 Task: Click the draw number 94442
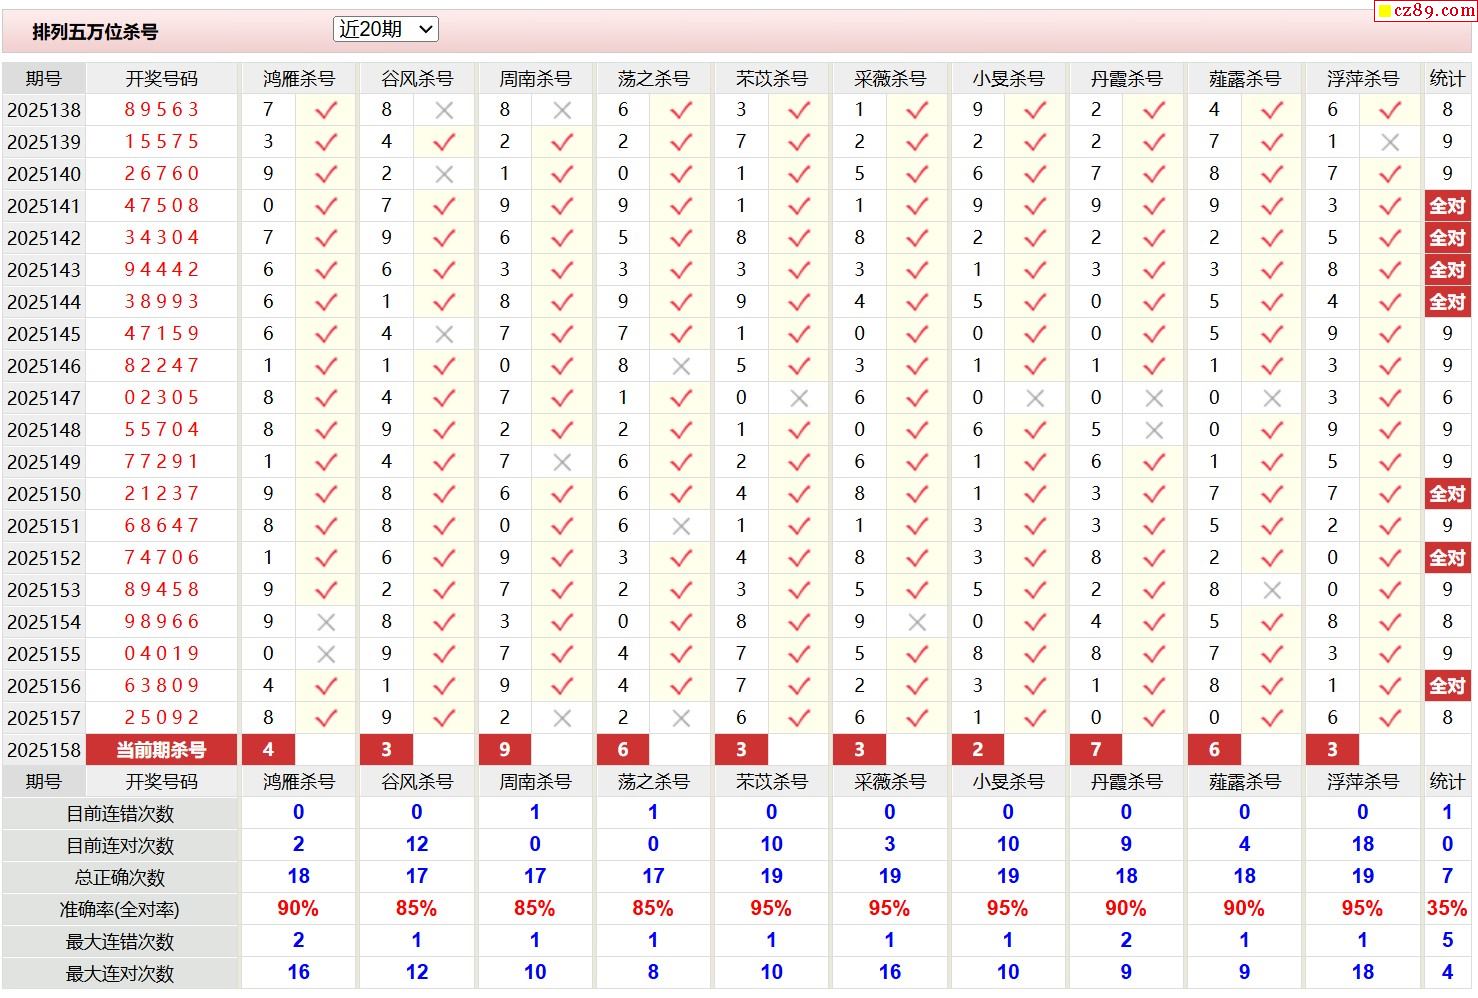(162, 270)
